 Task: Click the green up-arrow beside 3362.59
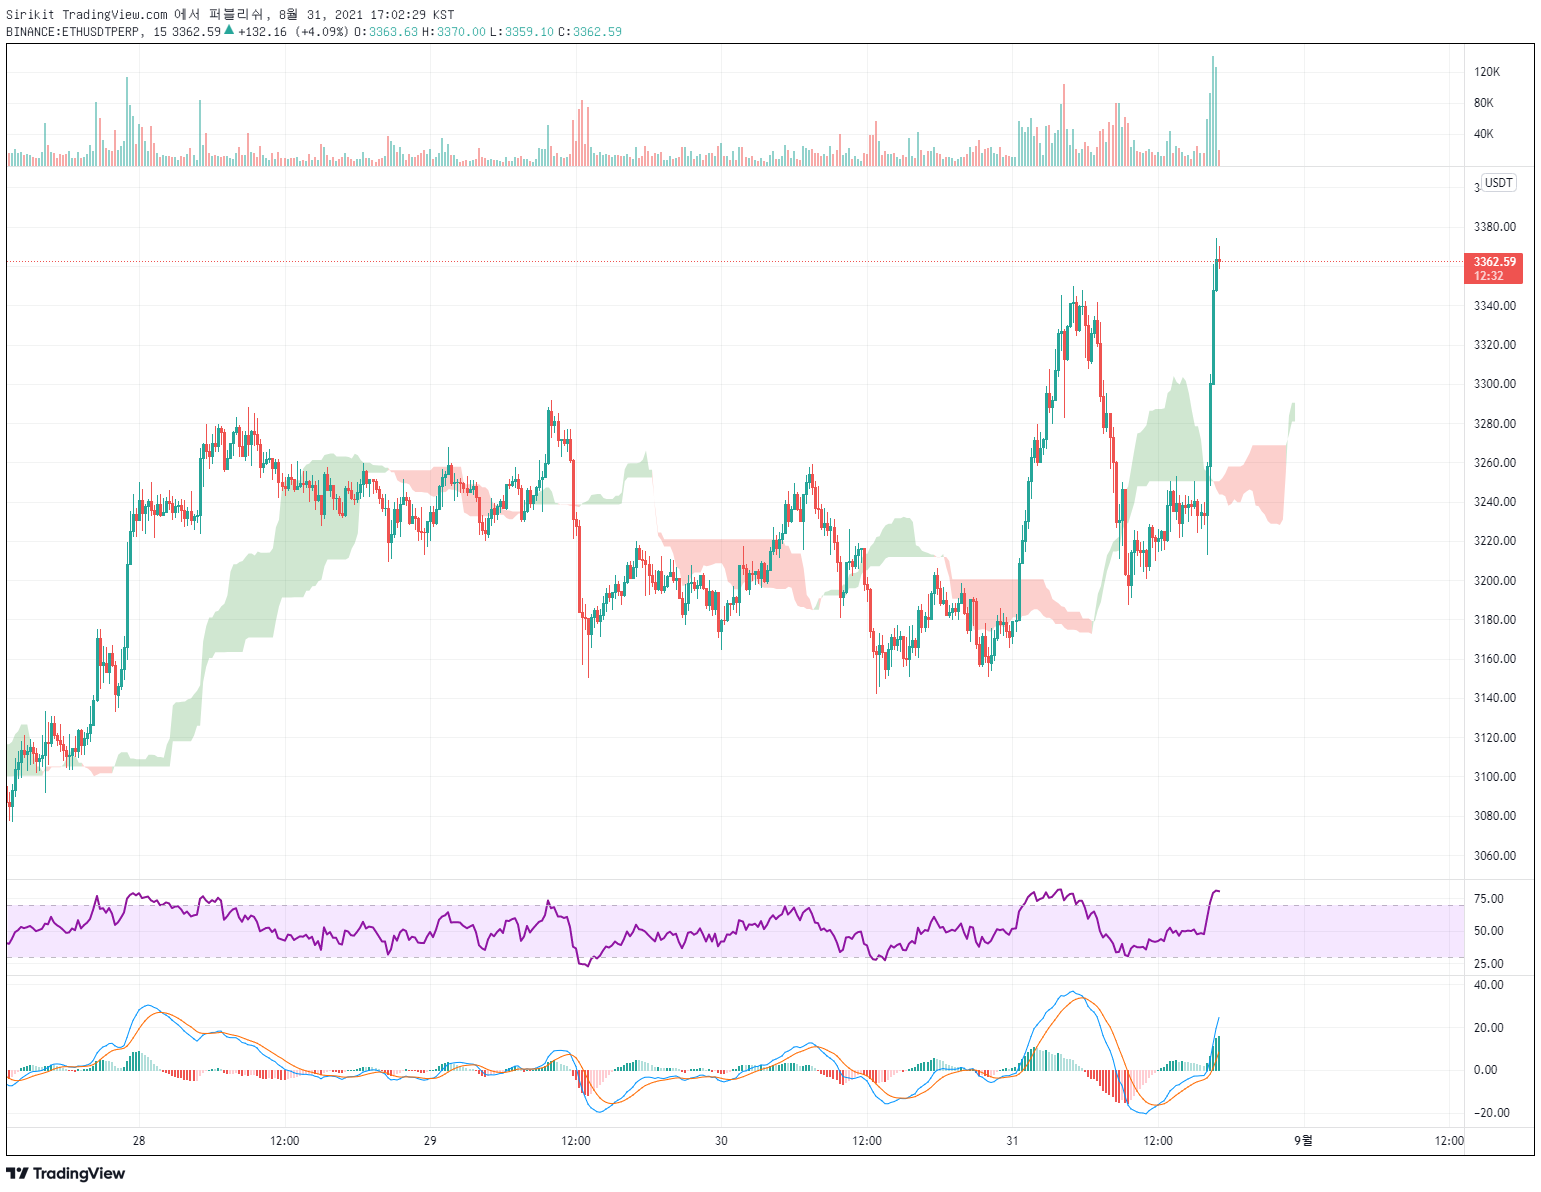(229, 31)
